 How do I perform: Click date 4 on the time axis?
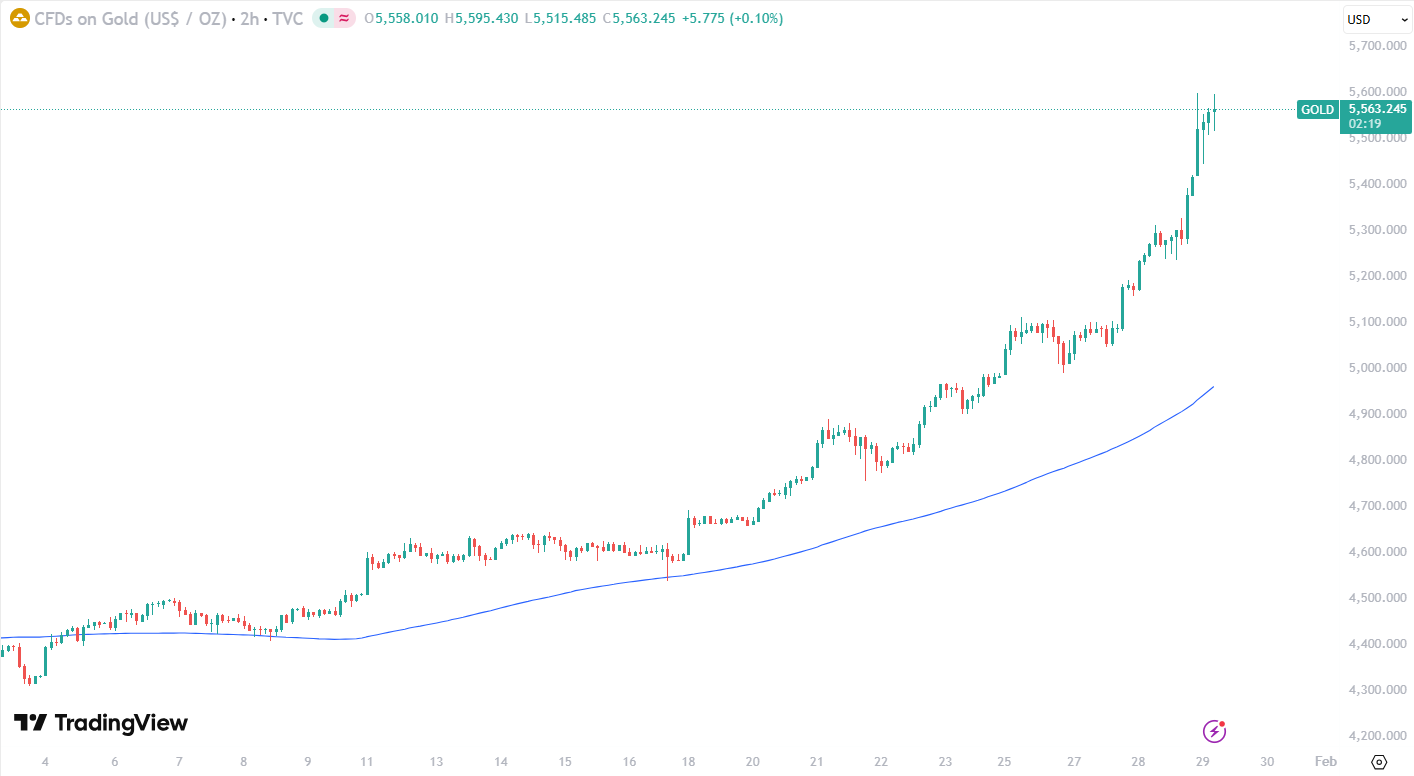[x=45, y=762]
